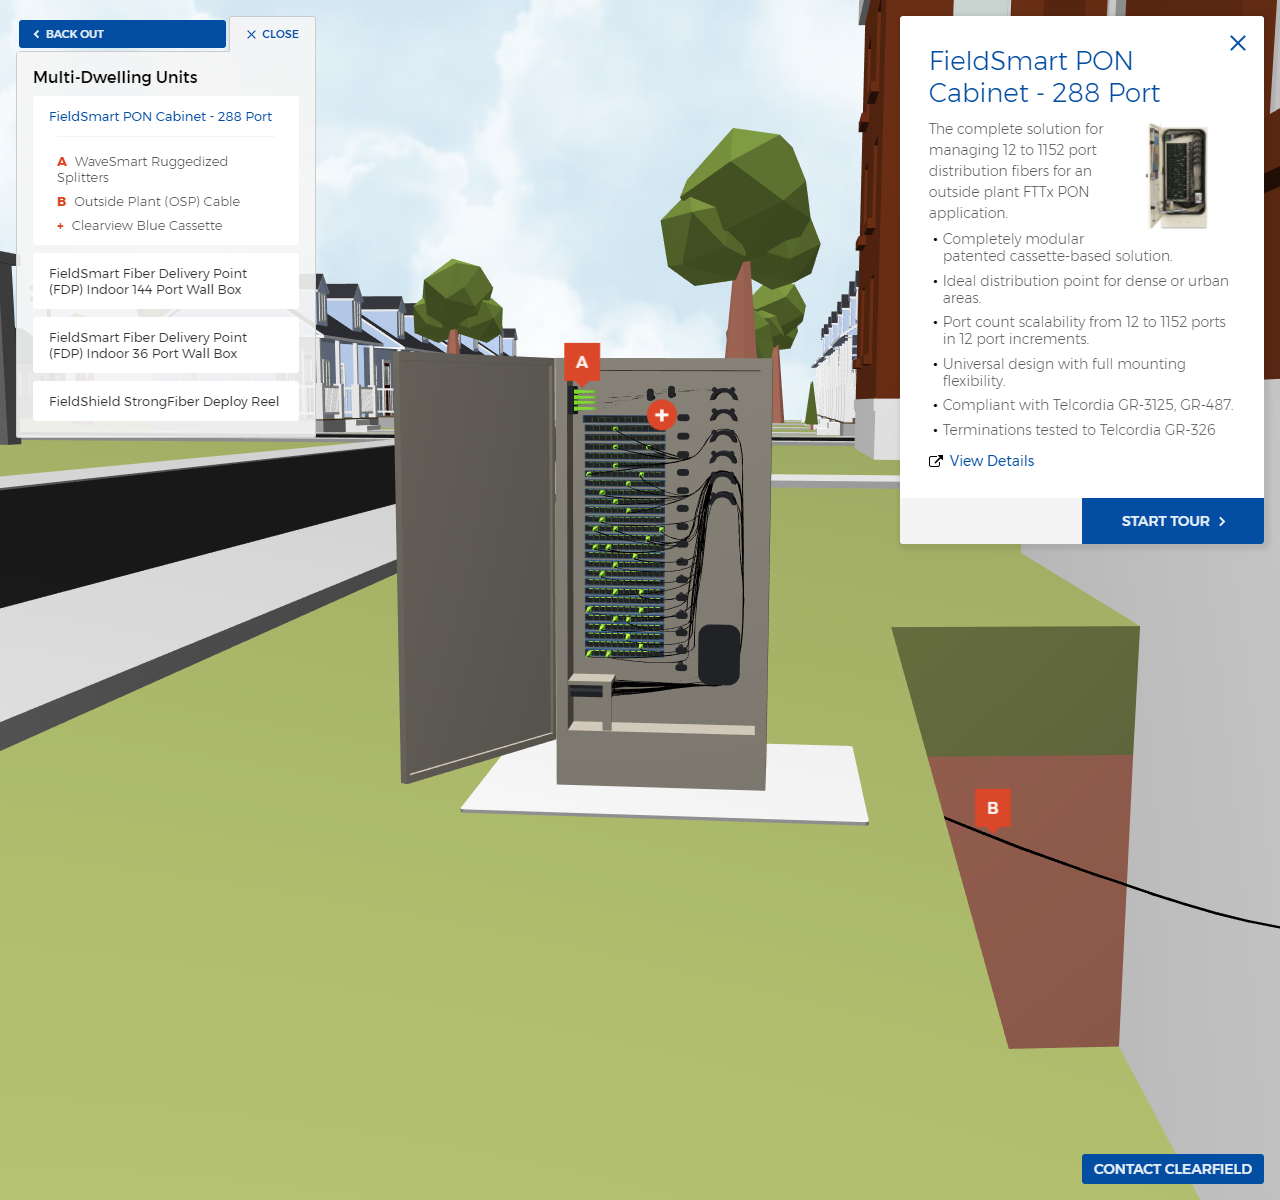Screen dimensions: 1280x1200
Task: Click hotspot marker B on the cable
Action: click(x=993, y=809)
